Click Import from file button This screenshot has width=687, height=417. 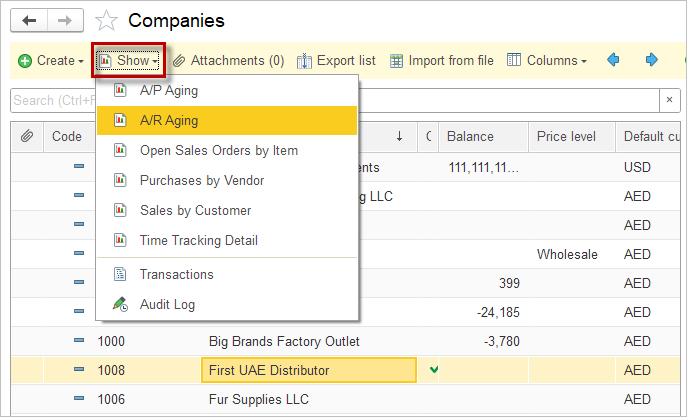pos(441,61)
